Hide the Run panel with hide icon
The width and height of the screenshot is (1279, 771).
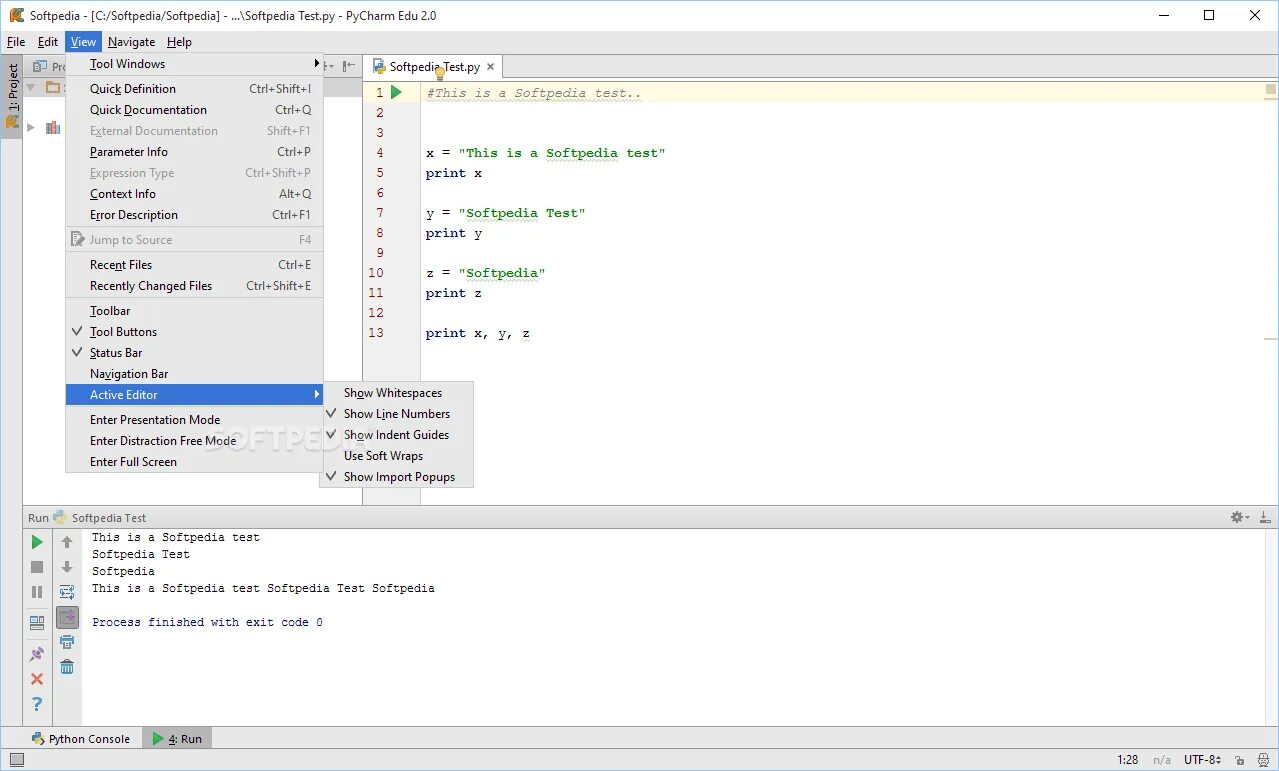pyautogui.click(x=1265, y=517)
